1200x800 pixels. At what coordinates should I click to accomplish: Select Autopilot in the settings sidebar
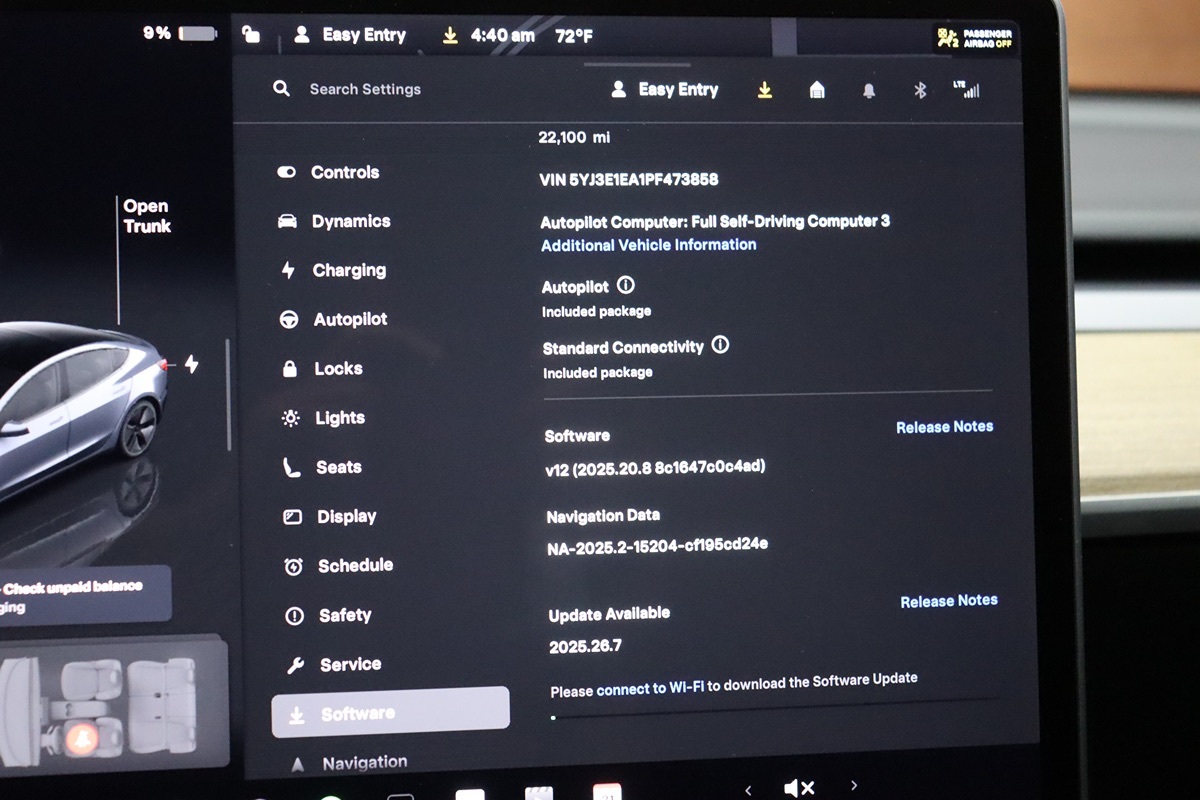tap(349, 319)
